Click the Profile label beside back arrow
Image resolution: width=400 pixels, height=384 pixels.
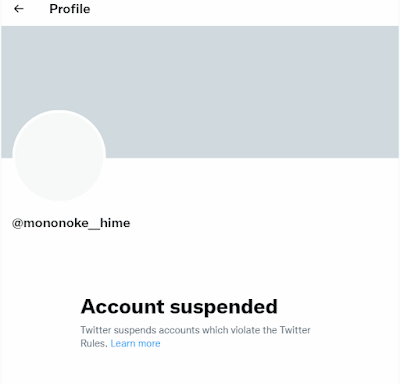[x=70, y=9]
